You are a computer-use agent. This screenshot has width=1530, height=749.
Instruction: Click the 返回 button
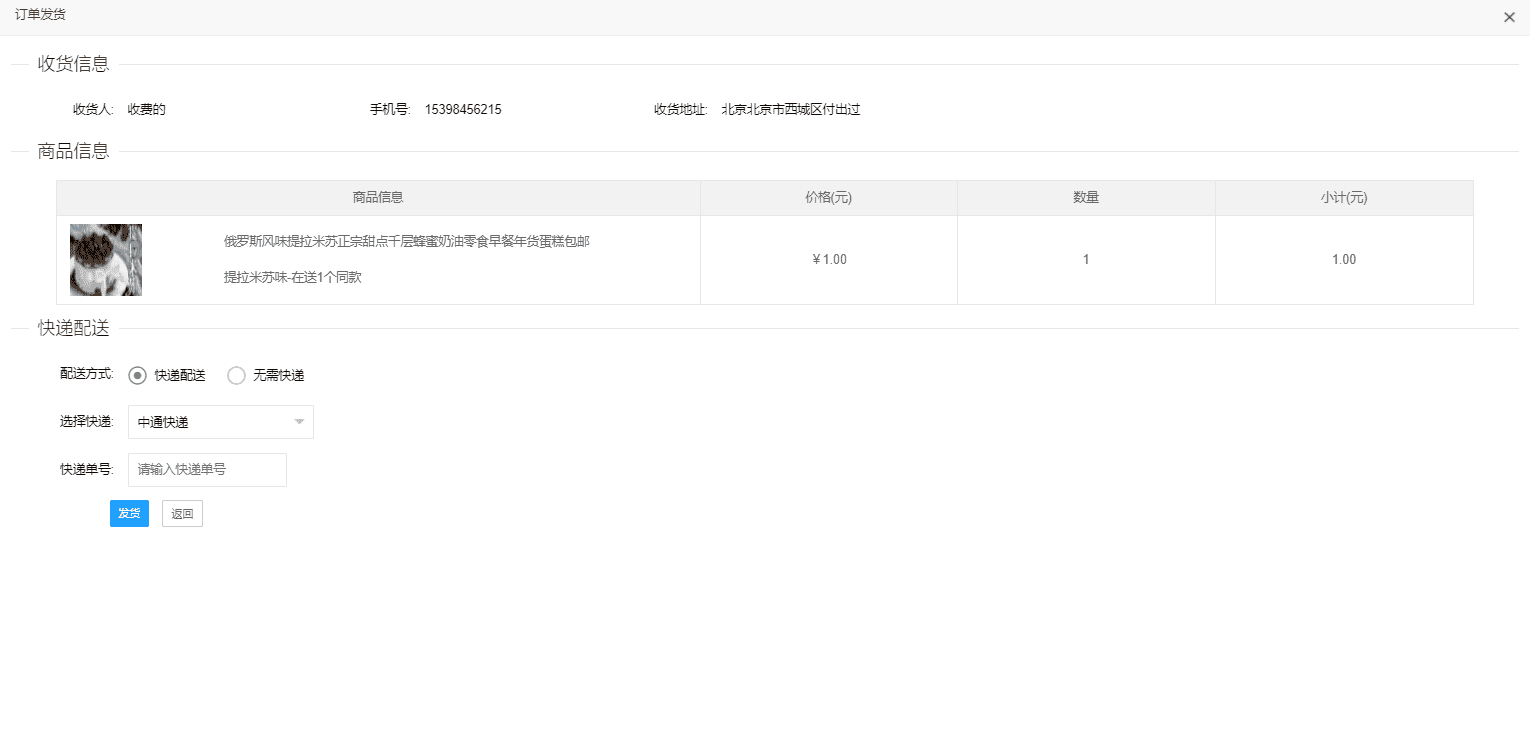tap(182, 513)
